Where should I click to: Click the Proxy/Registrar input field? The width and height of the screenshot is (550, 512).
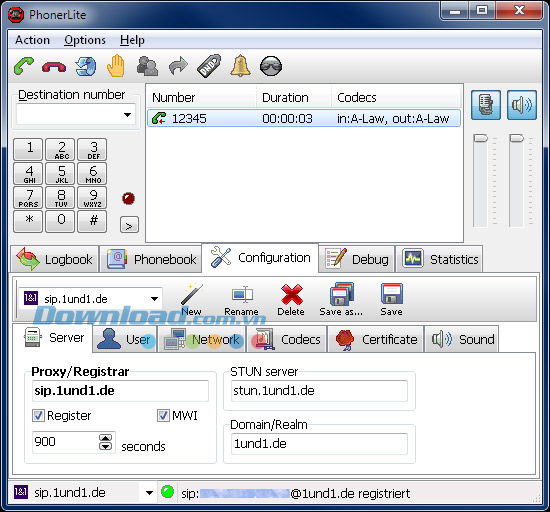click(120, 391)
